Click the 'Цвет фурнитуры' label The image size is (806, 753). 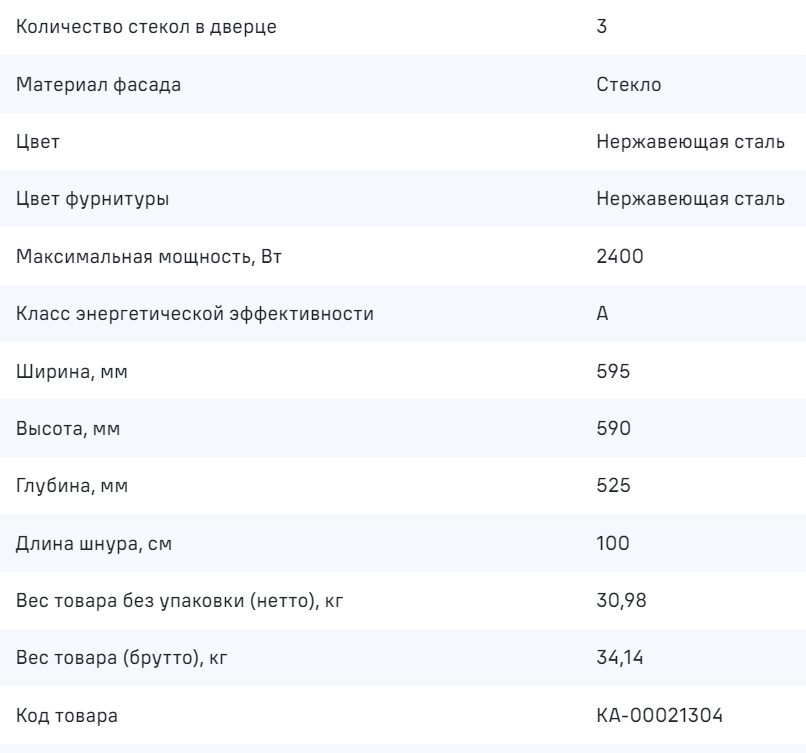[93, 200]
